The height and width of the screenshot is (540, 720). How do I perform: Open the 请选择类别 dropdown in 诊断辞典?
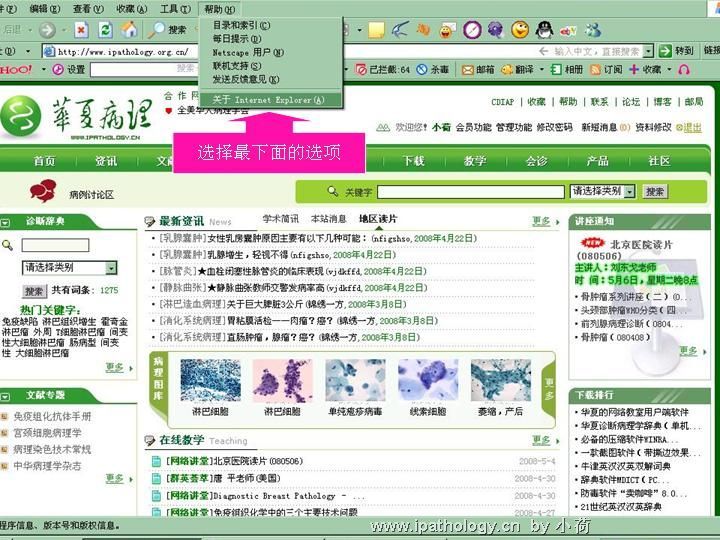point(111,268)
